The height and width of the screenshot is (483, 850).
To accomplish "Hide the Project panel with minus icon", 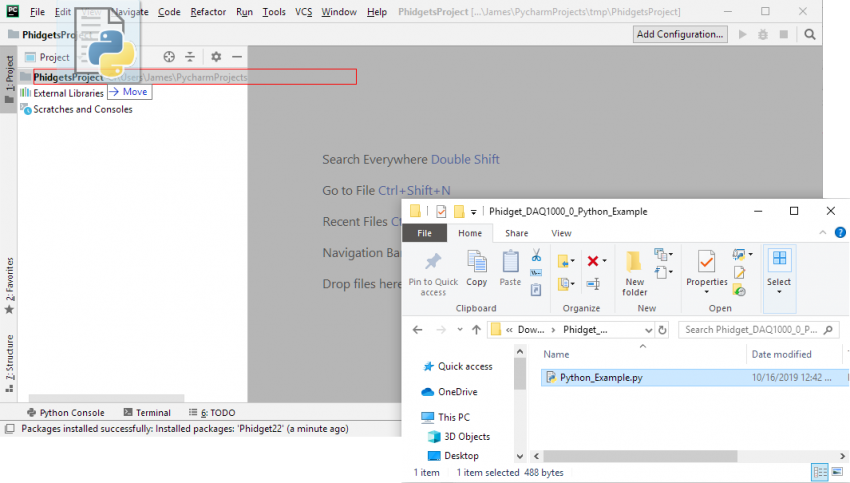I will click(x=237, y=56).
